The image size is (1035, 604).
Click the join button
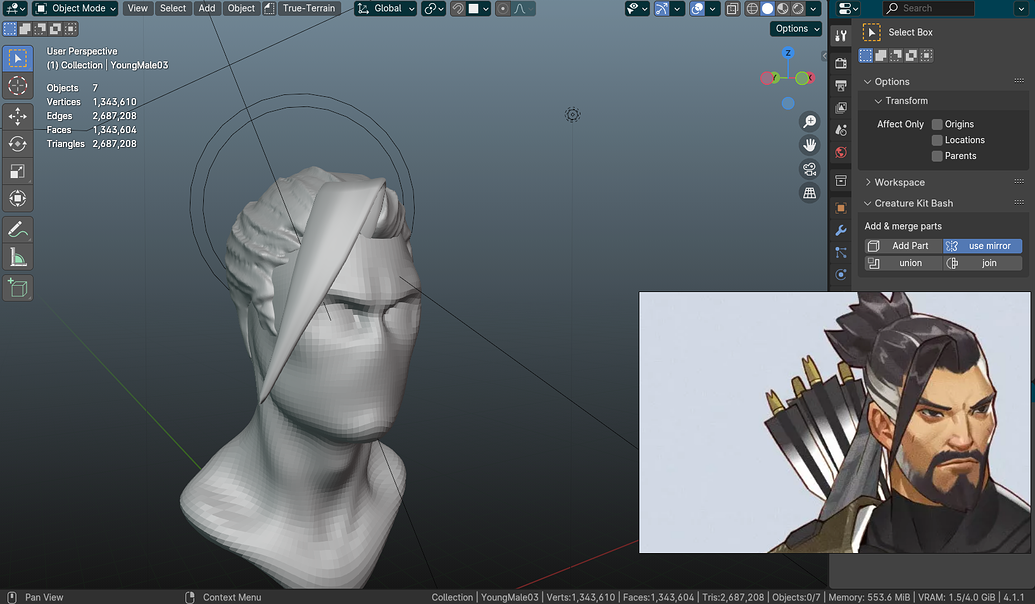point(982,263)
